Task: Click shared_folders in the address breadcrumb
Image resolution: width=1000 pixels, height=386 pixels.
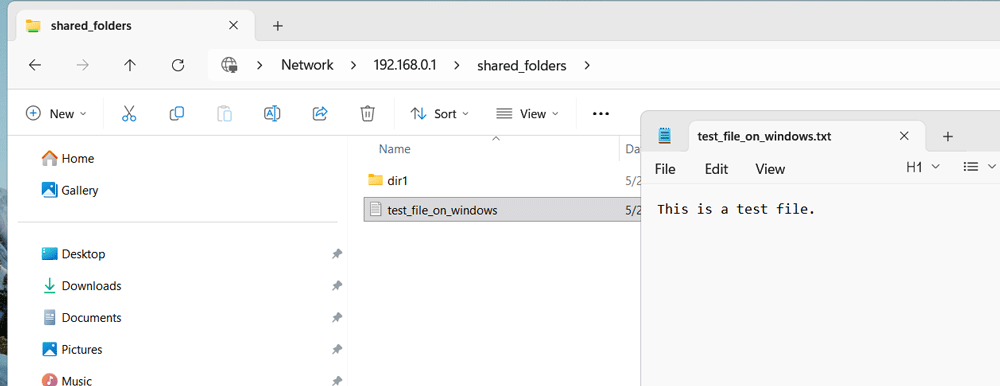Action: 522,66
